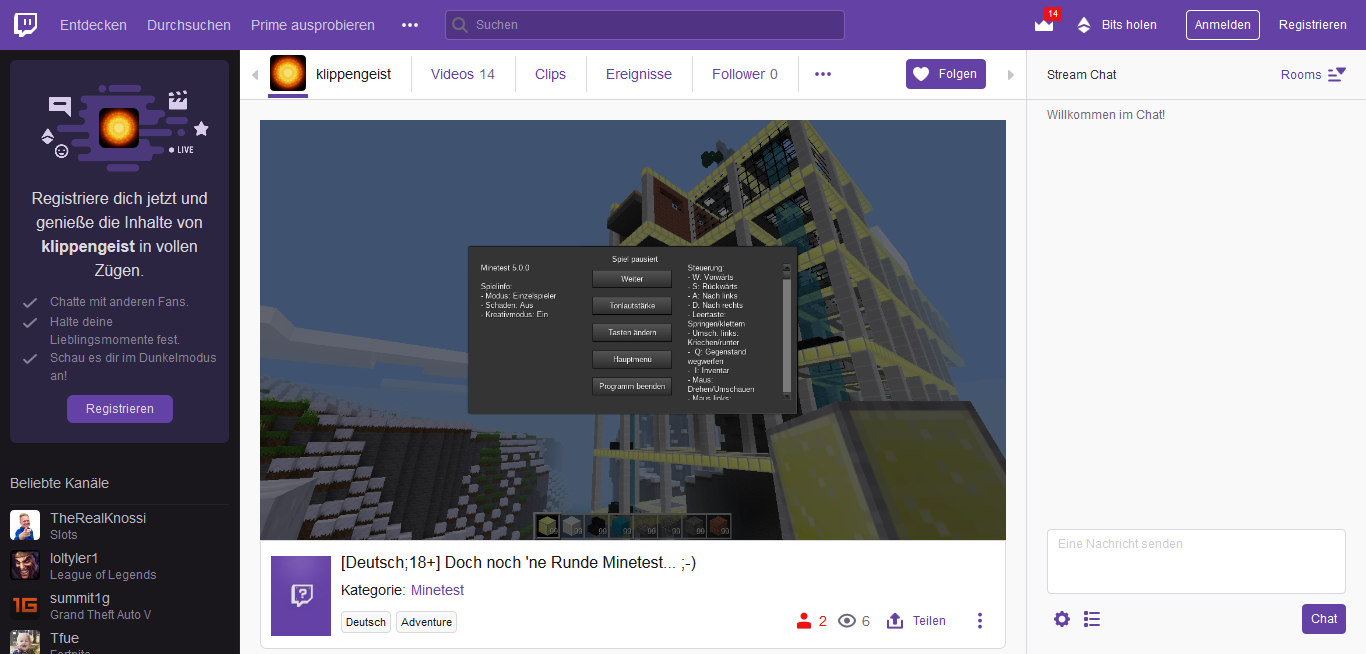Click loltyler1 avatar thumbnail
Viewport: 1366px width, 654px height.
point(25,565)
